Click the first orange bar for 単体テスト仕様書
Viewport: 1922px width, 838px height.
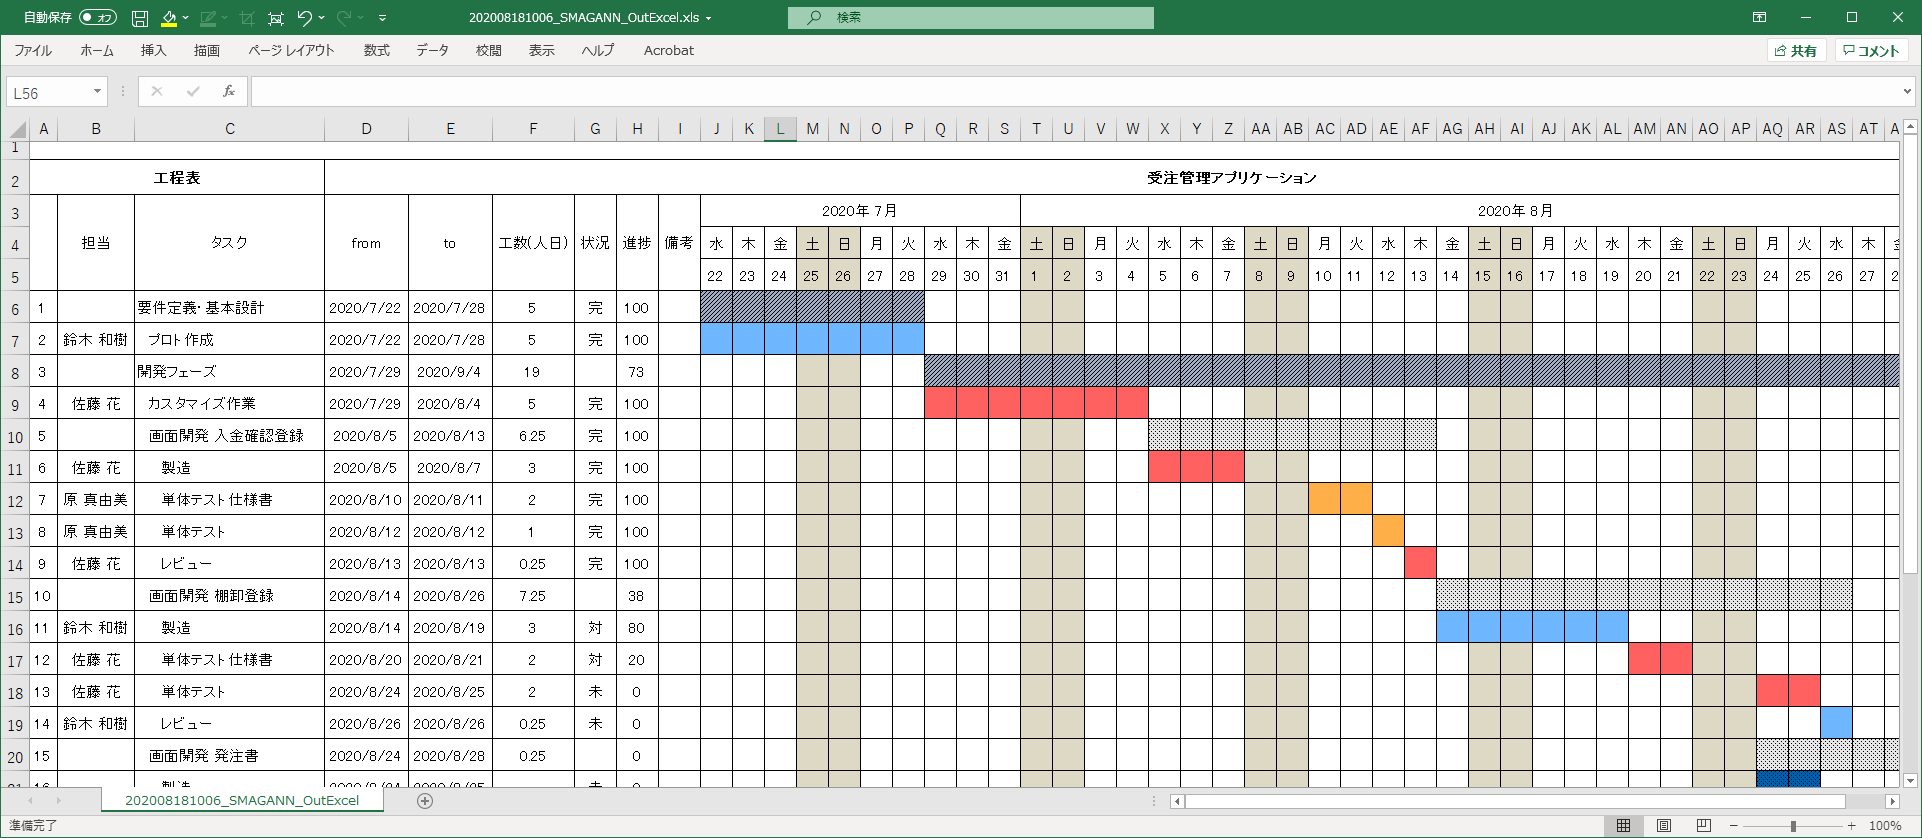tap(1324, 500)
